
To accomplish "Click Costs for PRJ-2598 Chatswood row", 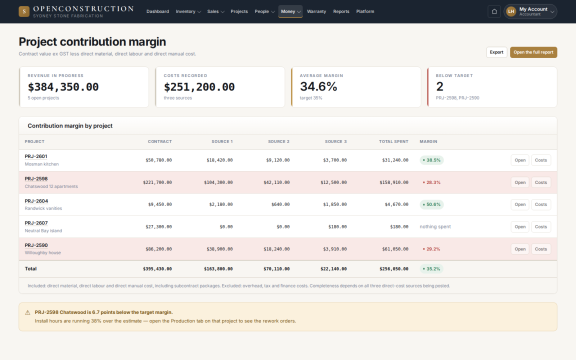I will coord(541,182).
